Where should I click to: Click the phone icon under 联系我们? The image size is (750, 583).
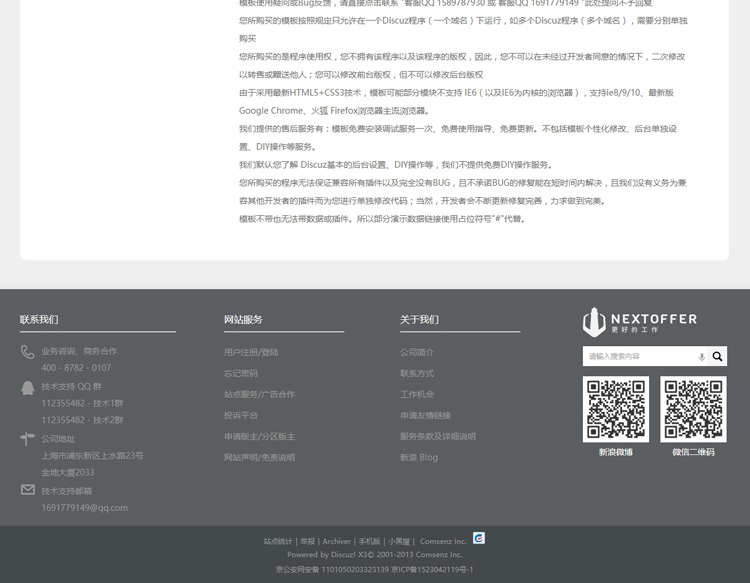tap(27, 352)
